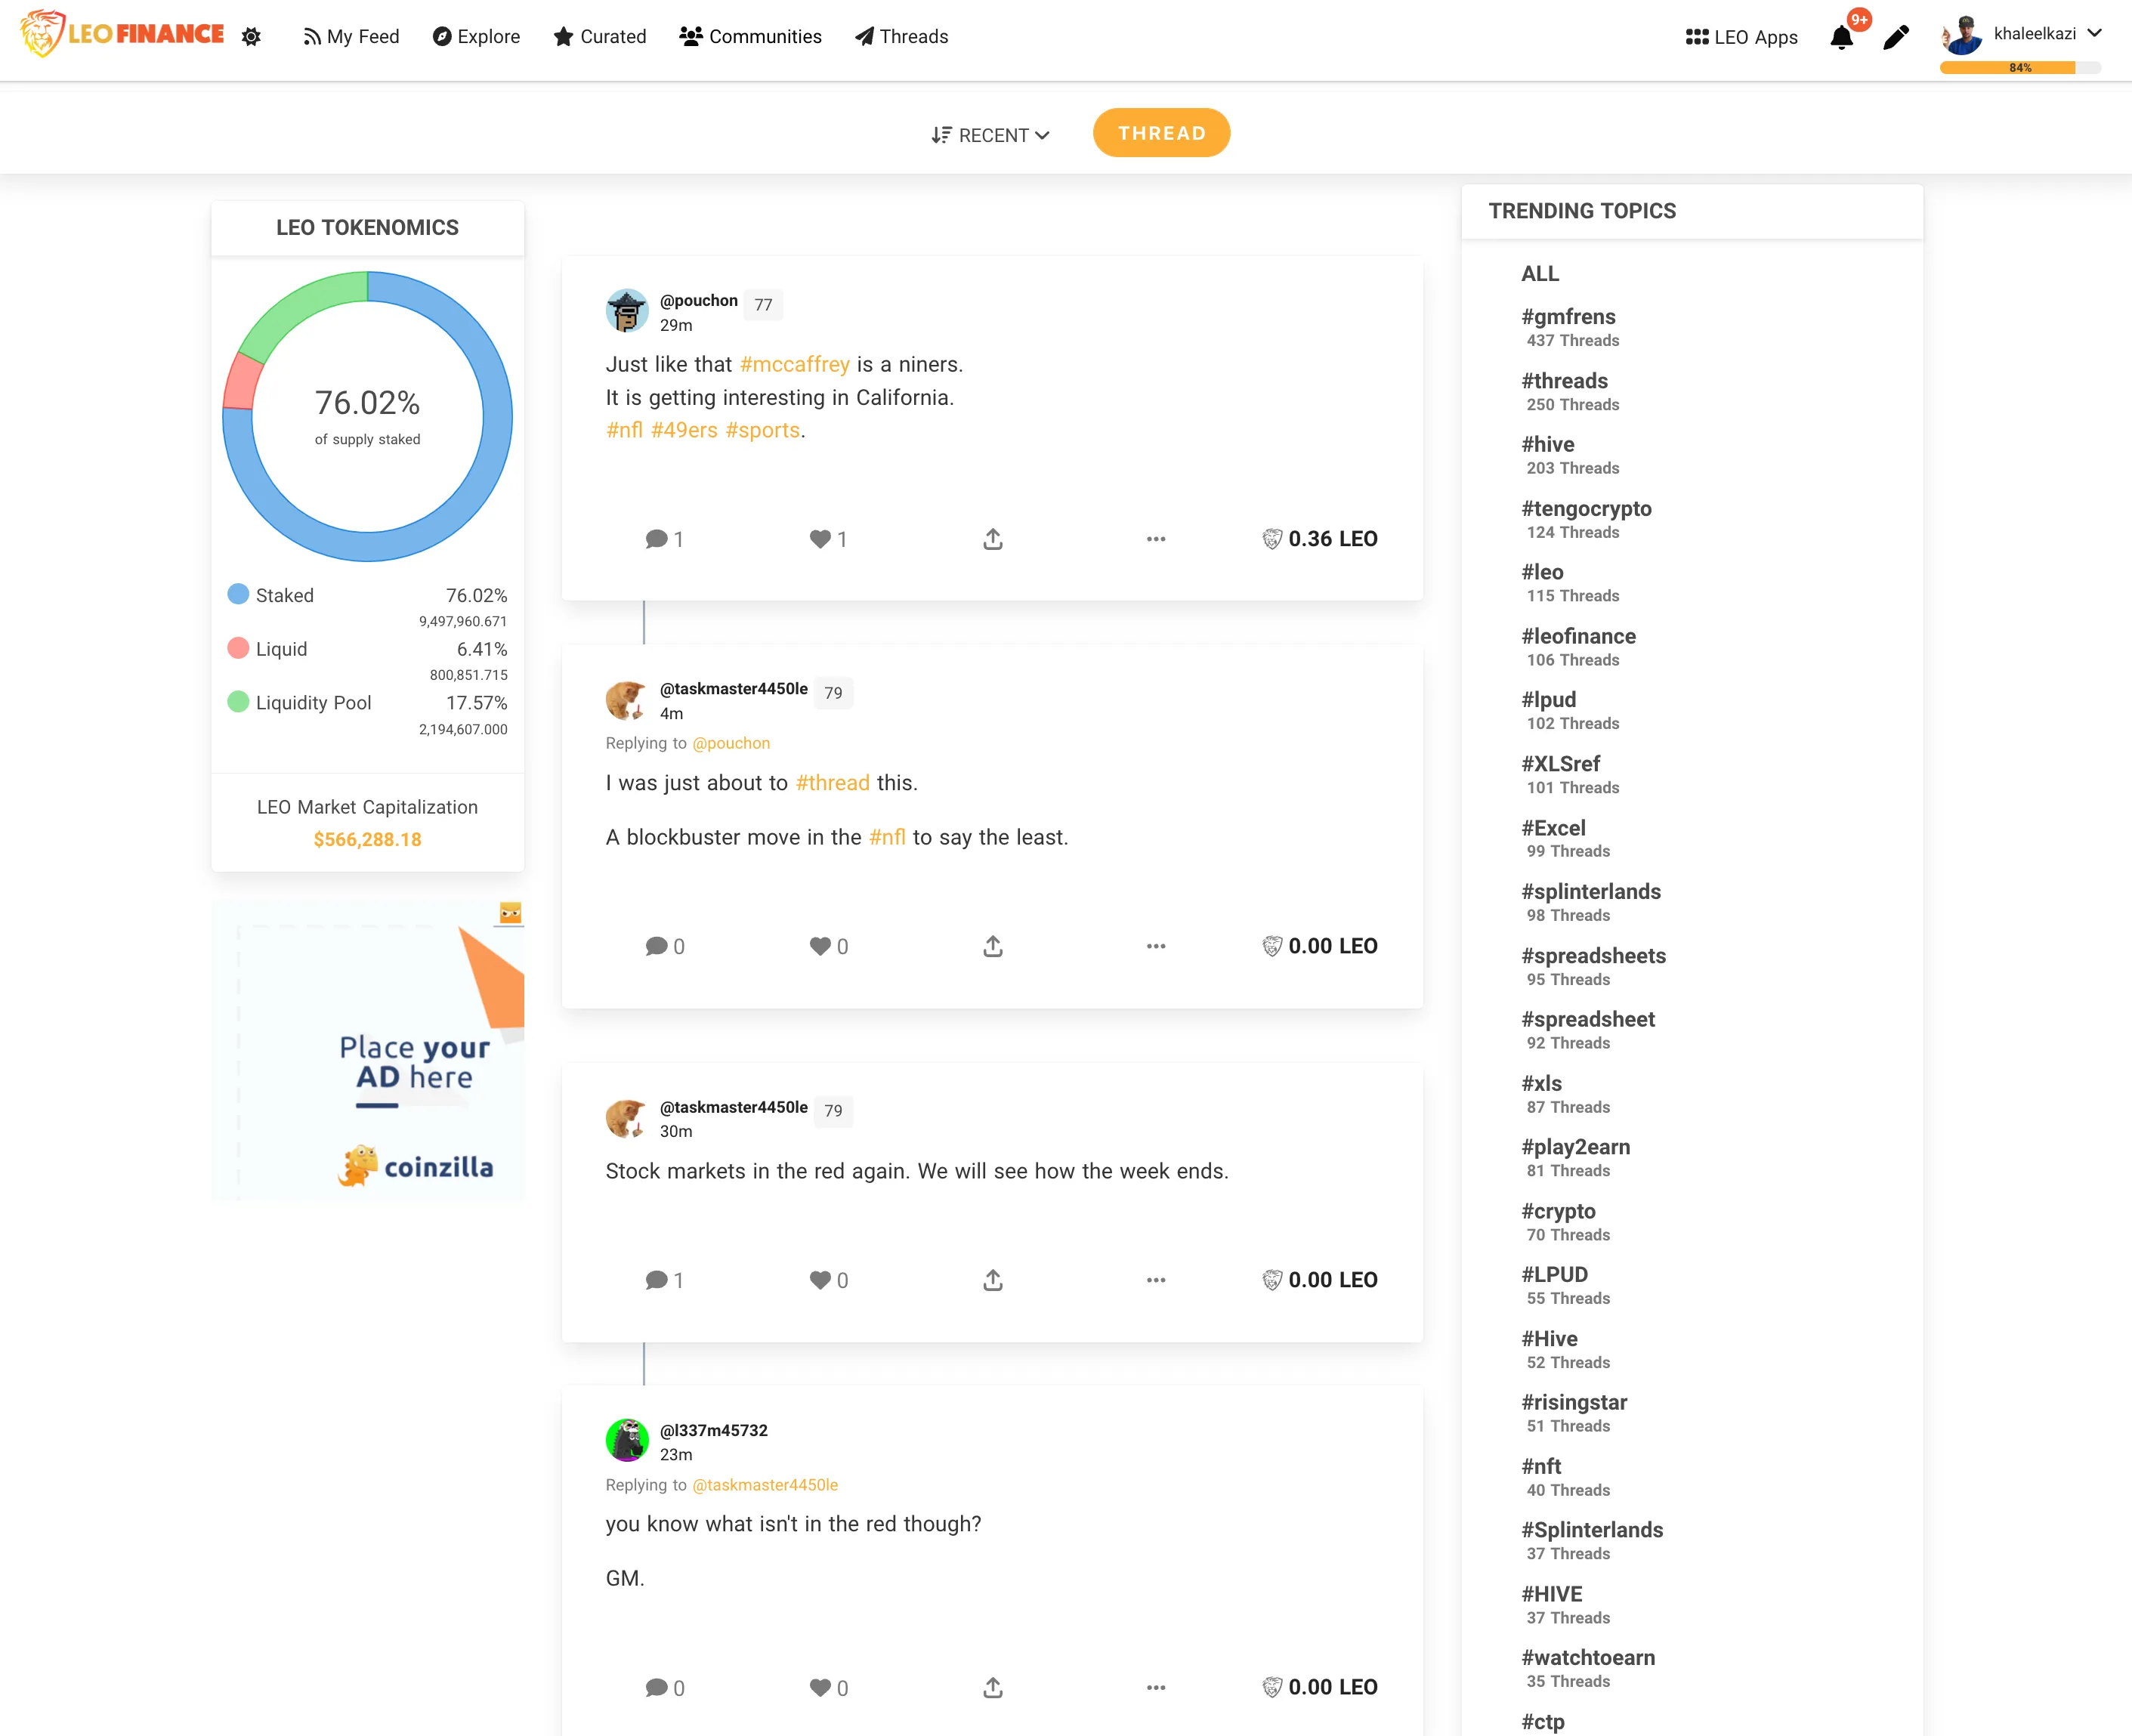Screen dimensions: 2132x1736
Task: Select the #leofinance trending topic
Action: click(x=1578, y=637)
